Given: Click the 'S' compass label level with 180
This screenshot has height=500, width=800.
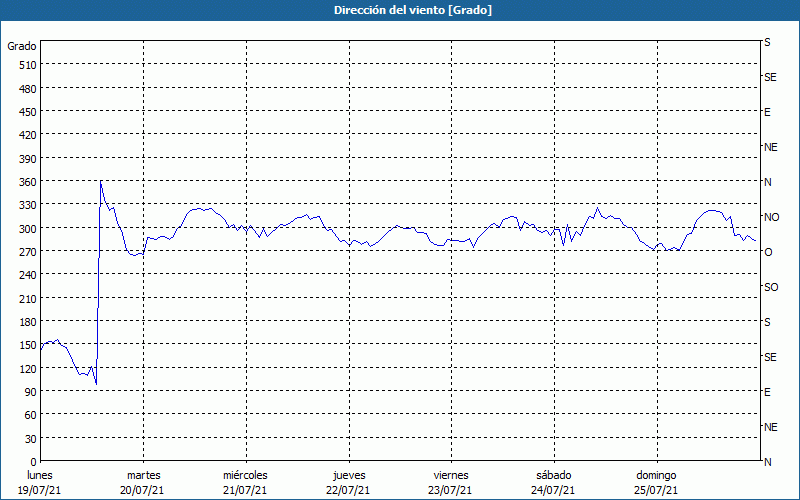Looking at the screenshot, I should click(767, 322).
